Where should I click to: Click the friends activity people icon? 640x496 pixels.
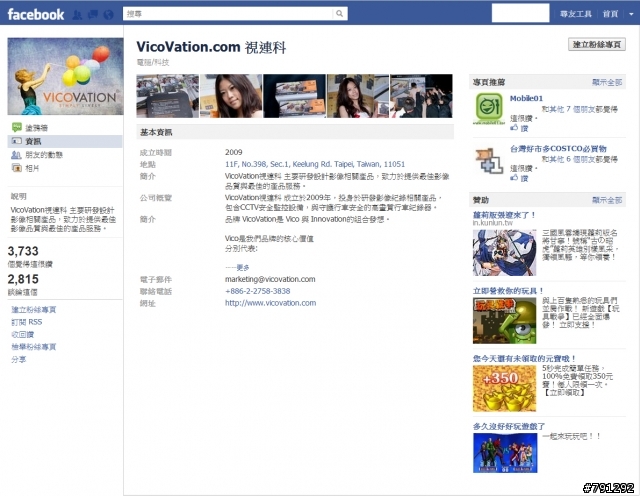coord(16,155)
